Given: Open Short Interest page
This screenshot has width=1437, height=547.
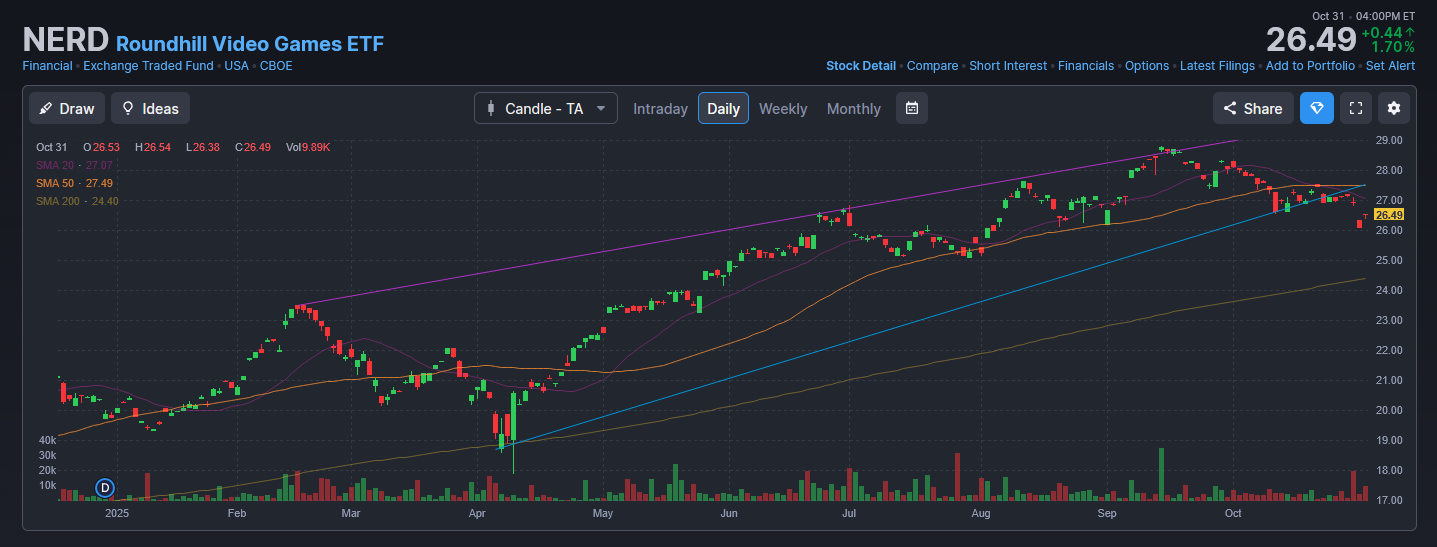Looking at the screenshot, I should 1008,66.
